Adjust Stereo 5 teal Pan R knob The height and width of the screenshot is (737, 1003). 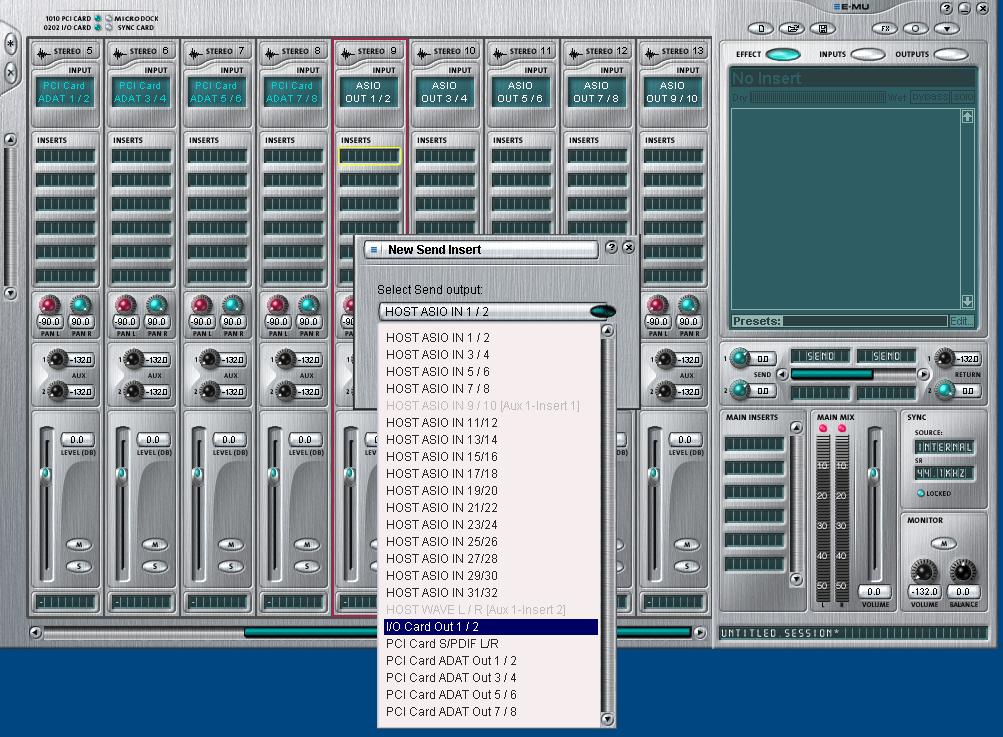[80, 305]
